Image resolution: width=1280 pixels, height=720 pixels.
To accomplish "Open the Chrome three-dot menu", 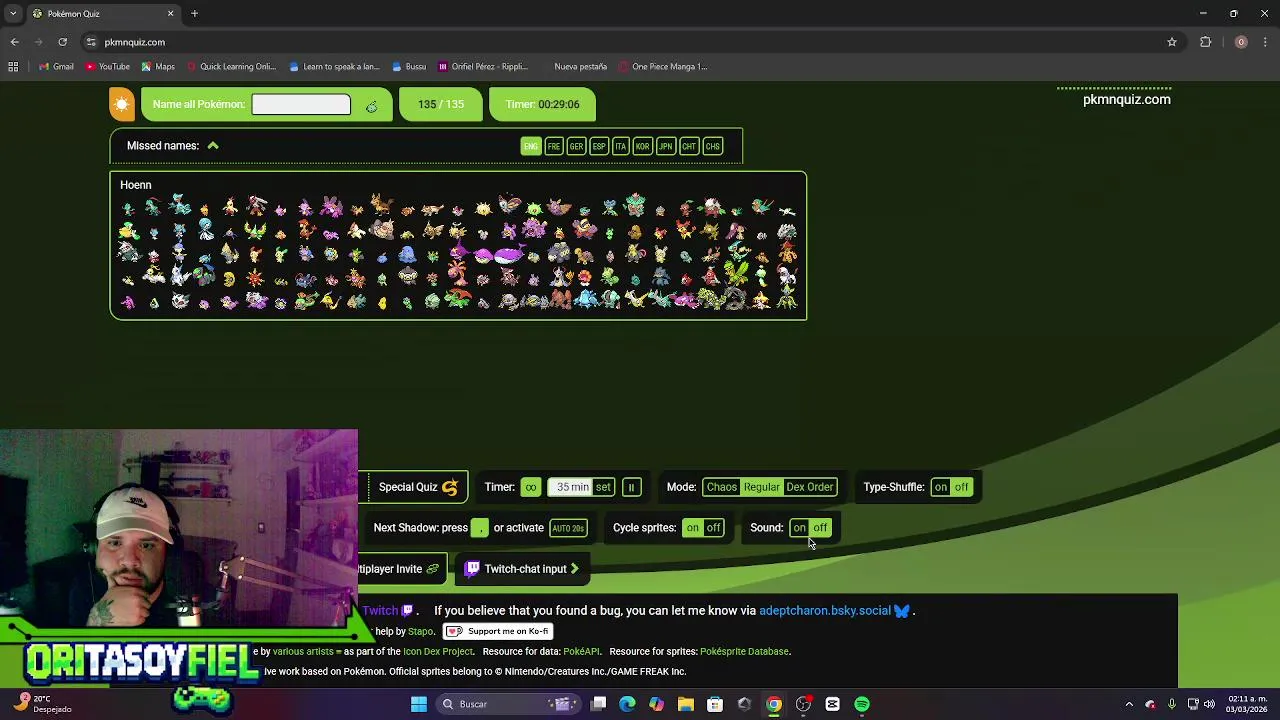I will 1266,42.
